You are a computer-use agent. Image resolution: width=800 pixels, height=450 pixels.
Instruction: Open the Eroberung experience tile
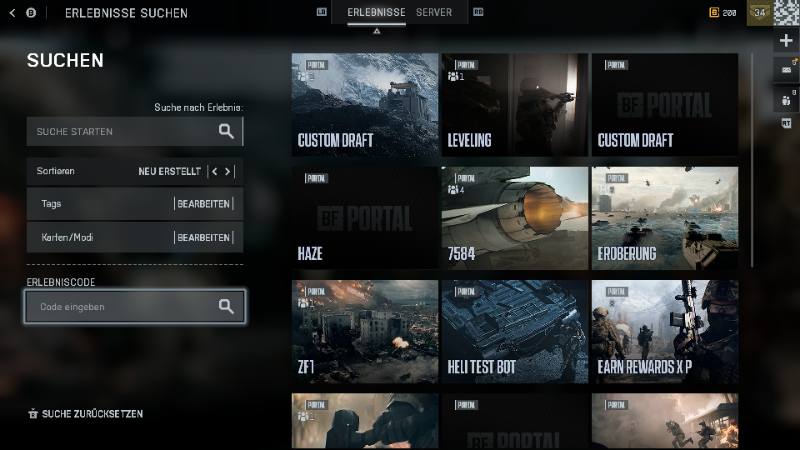(x=665, y=218)
